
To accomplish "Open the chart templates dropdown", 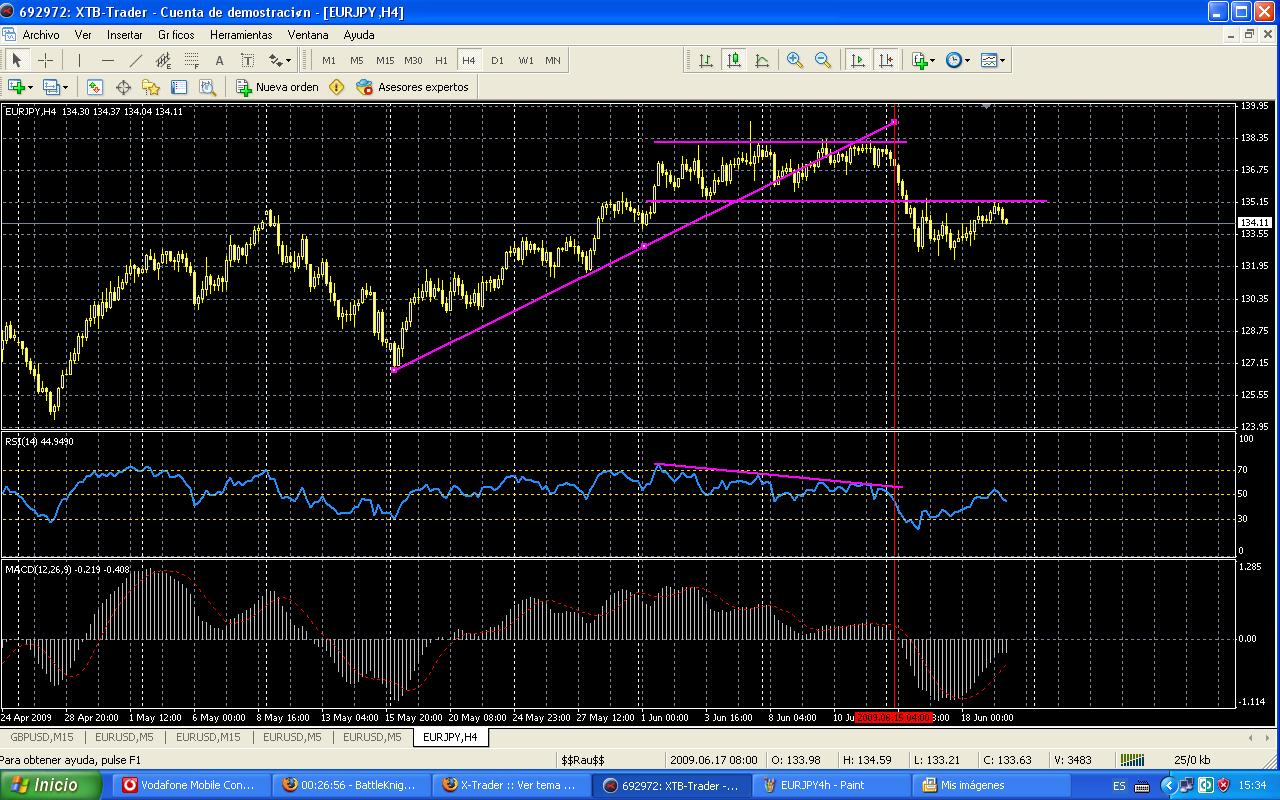I will tap(993, 60).
